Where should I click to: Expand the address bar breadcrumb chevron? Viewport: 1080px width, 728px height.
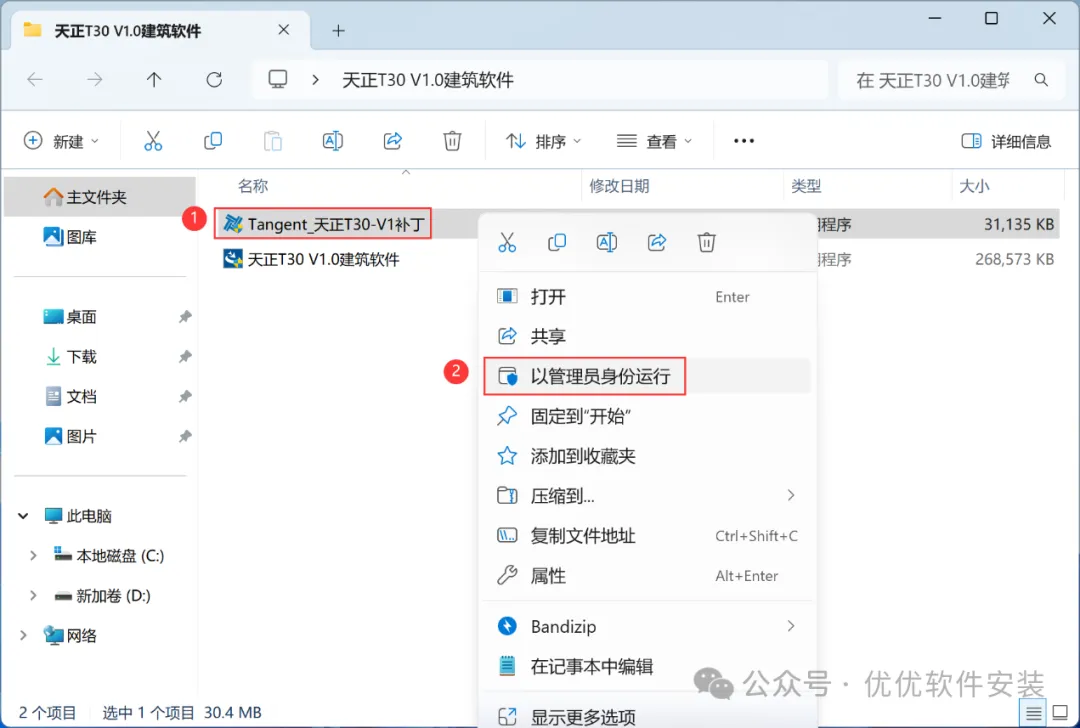pos(315,80)
